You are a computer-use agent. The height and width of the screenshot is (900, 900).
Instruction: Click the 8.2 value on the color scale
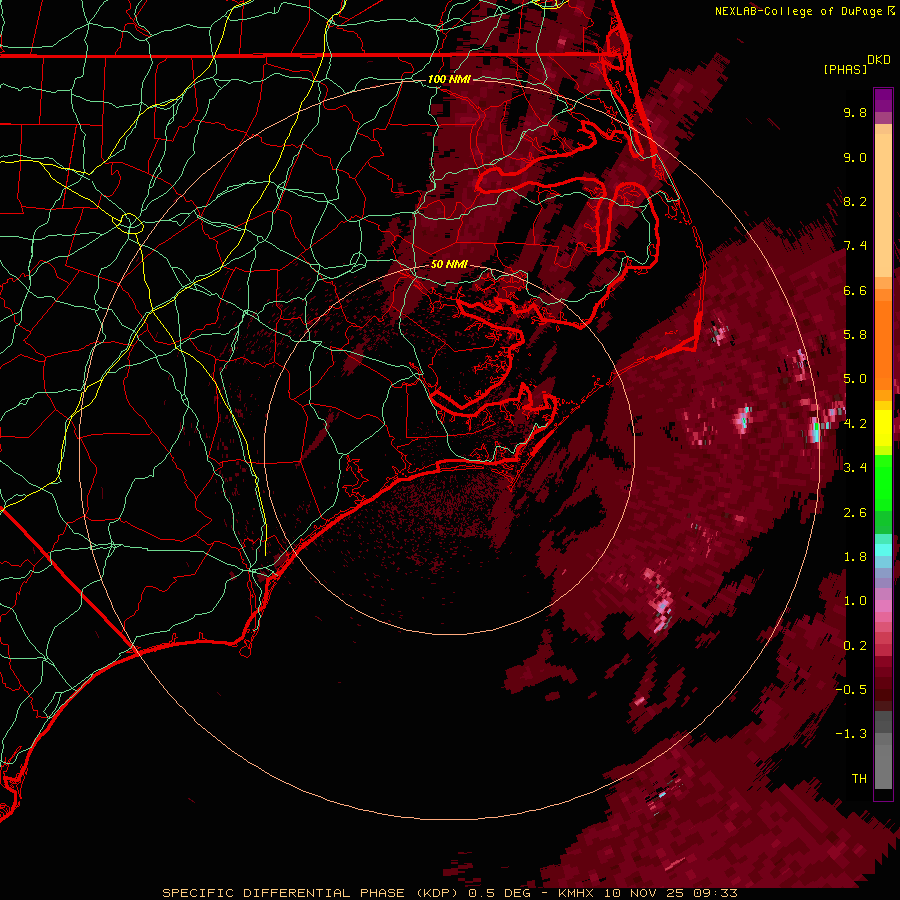tap(855, 201)
